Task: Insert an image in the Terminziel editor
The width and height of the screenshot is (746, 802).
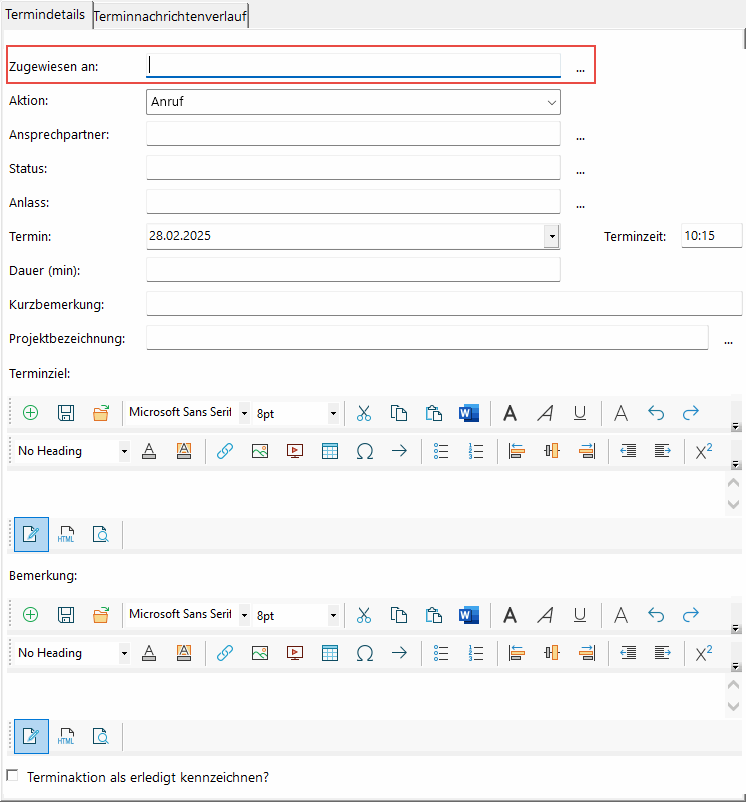Action: pos(260,451)
